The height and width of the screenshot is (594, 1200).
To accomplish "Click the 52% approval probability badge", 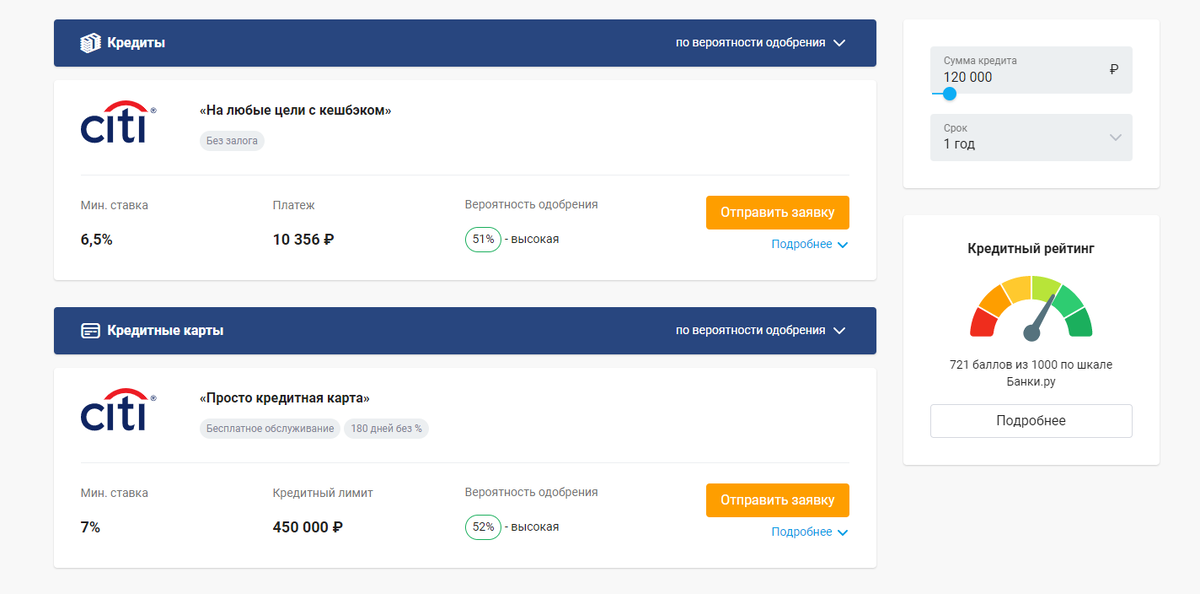I will 483,527.
